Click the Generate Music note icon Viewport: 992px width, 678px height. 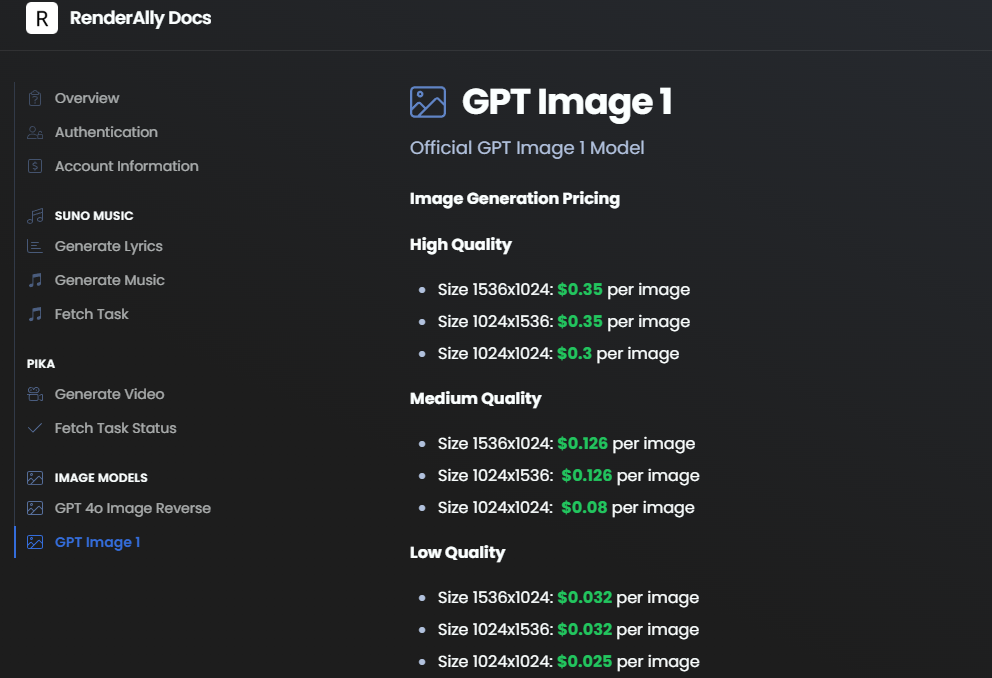tap(35, 280)
